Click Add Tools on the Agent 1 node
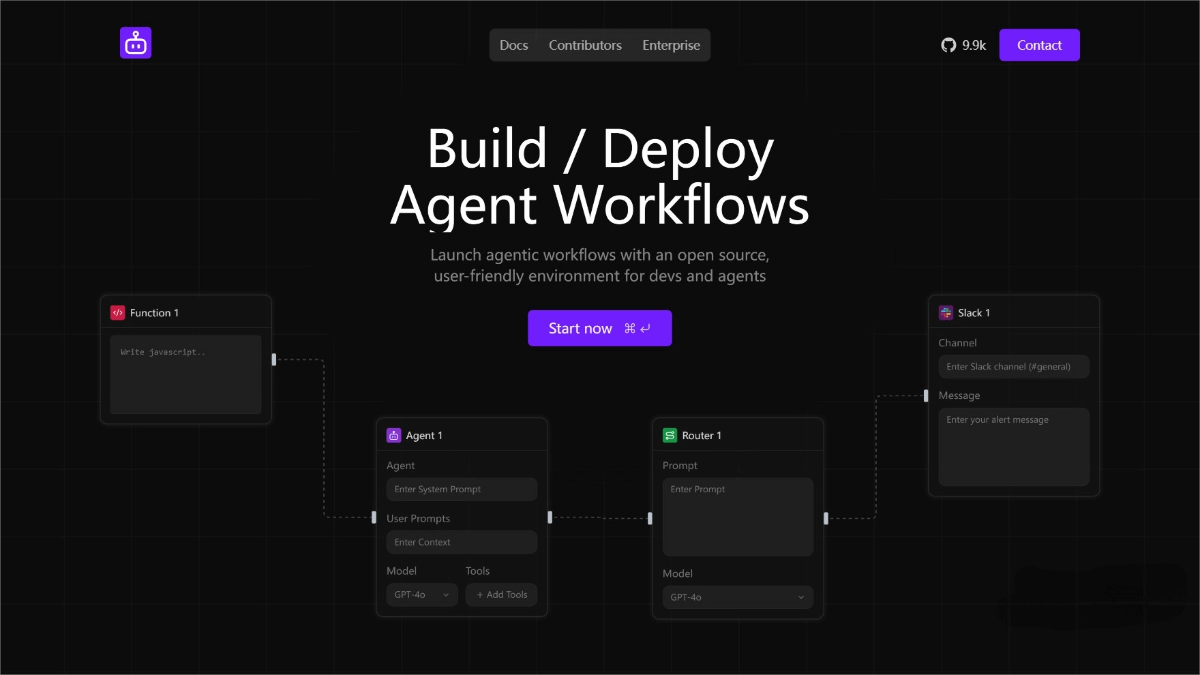 [x=501, y=594]
